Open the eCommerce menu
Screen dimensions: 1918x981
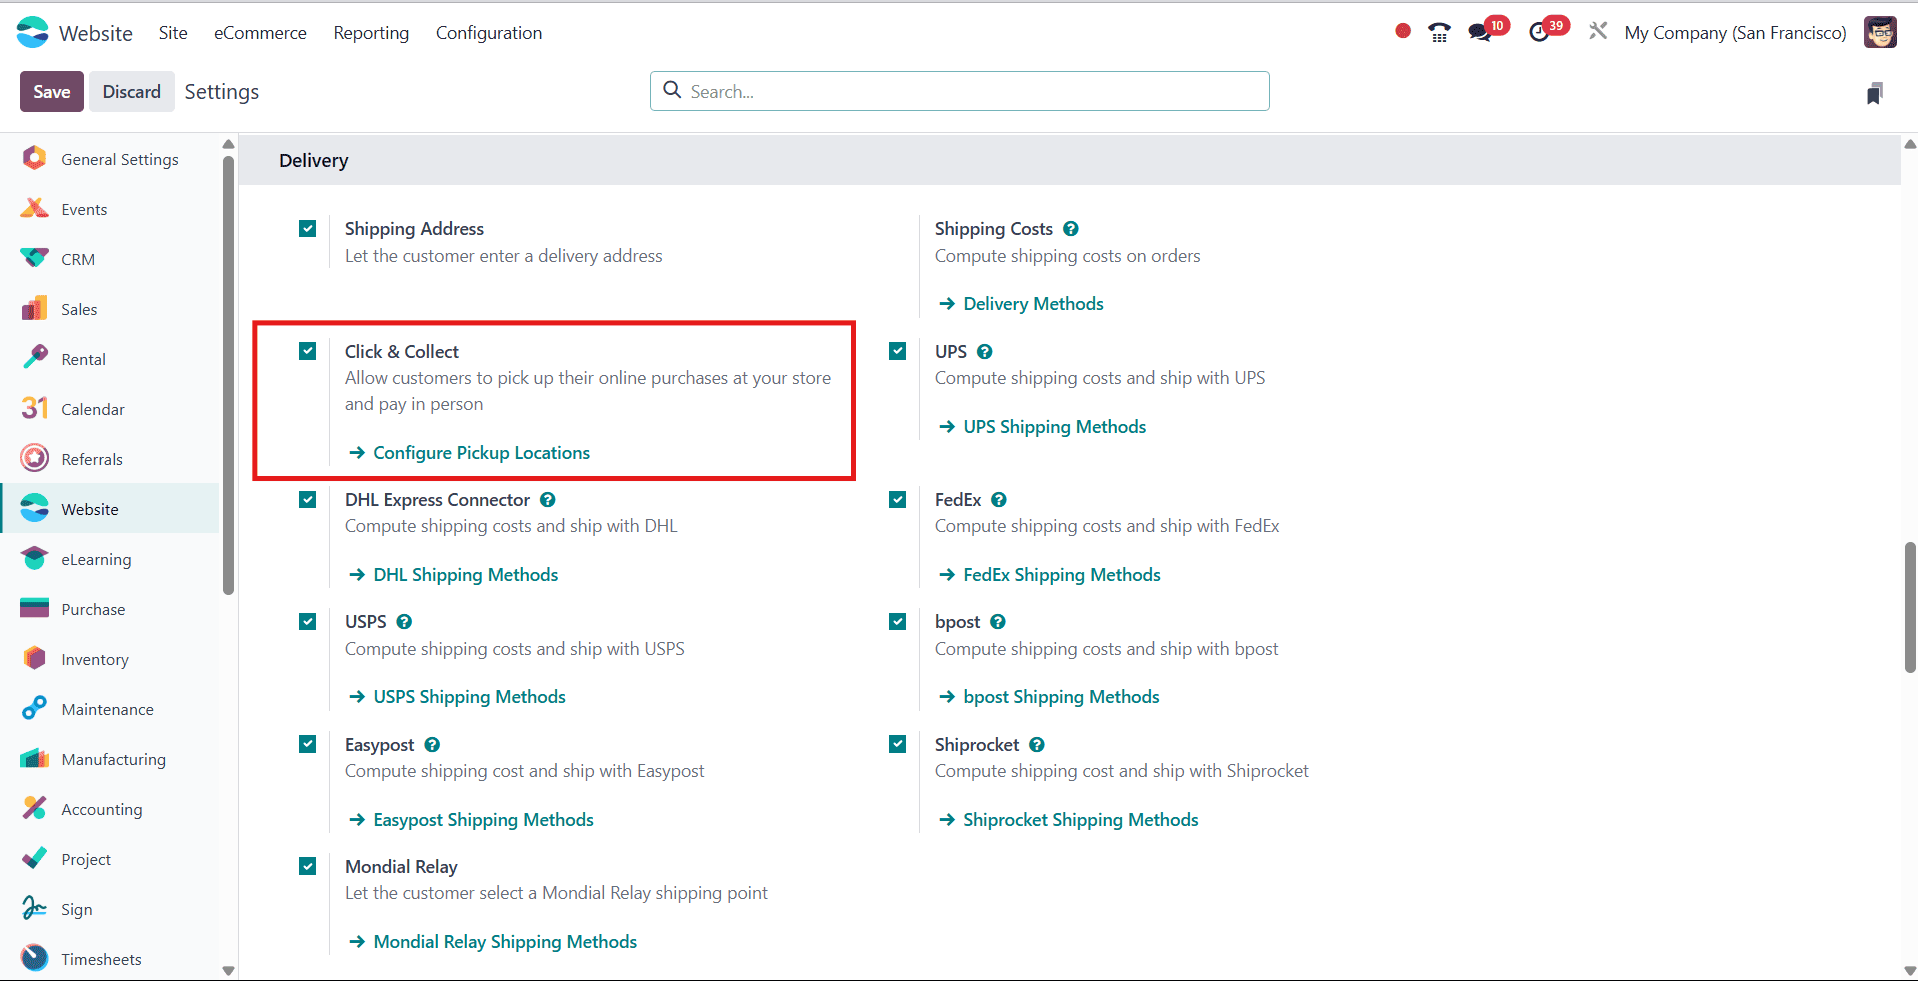[x=260, y=33]
